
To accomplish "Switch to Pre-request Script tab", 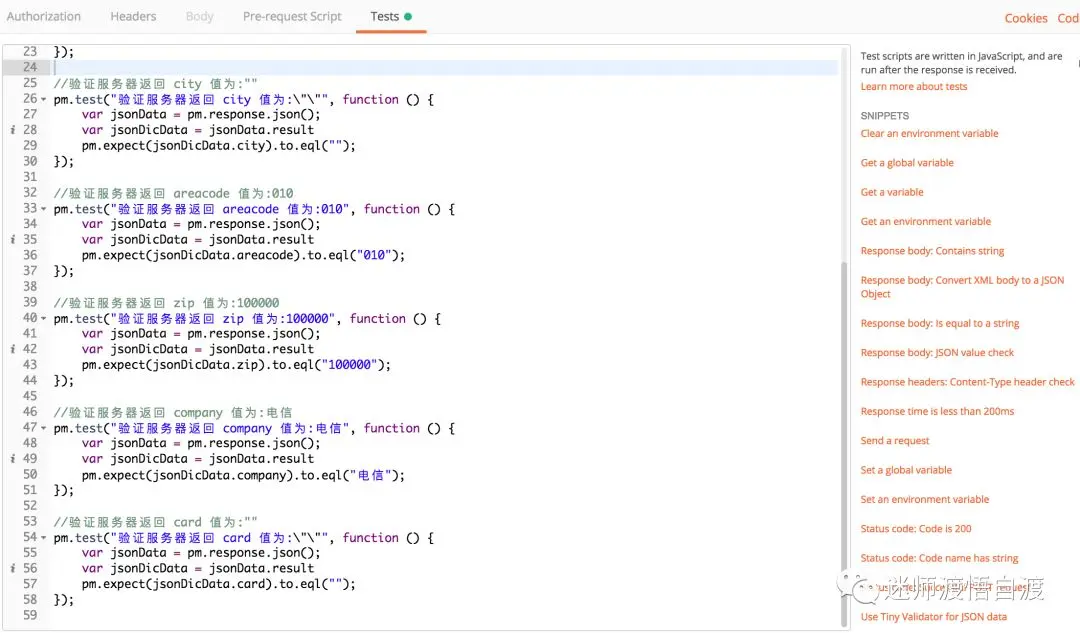I will coord(292,17).
